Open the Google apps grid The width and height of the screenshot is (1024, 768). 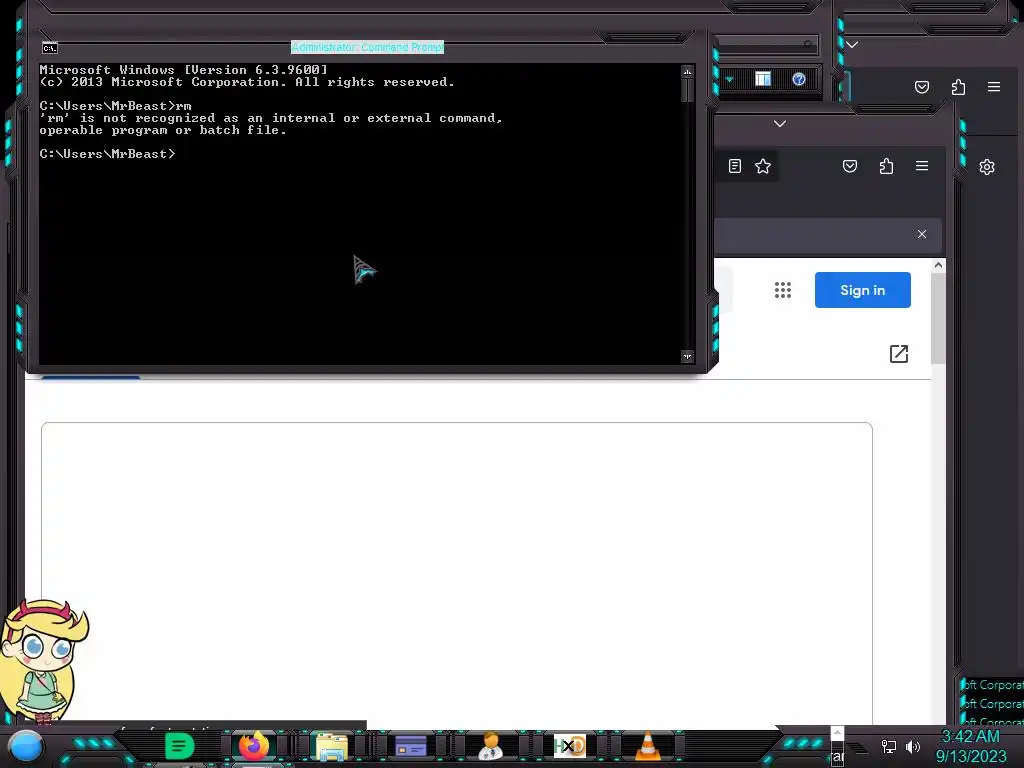click(x=782, y=290)
